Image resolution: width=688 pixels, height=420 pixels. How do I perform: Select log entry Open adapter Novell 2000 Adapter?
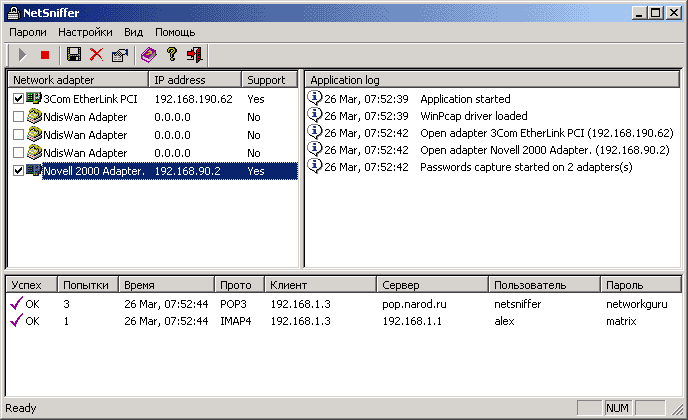545,150
